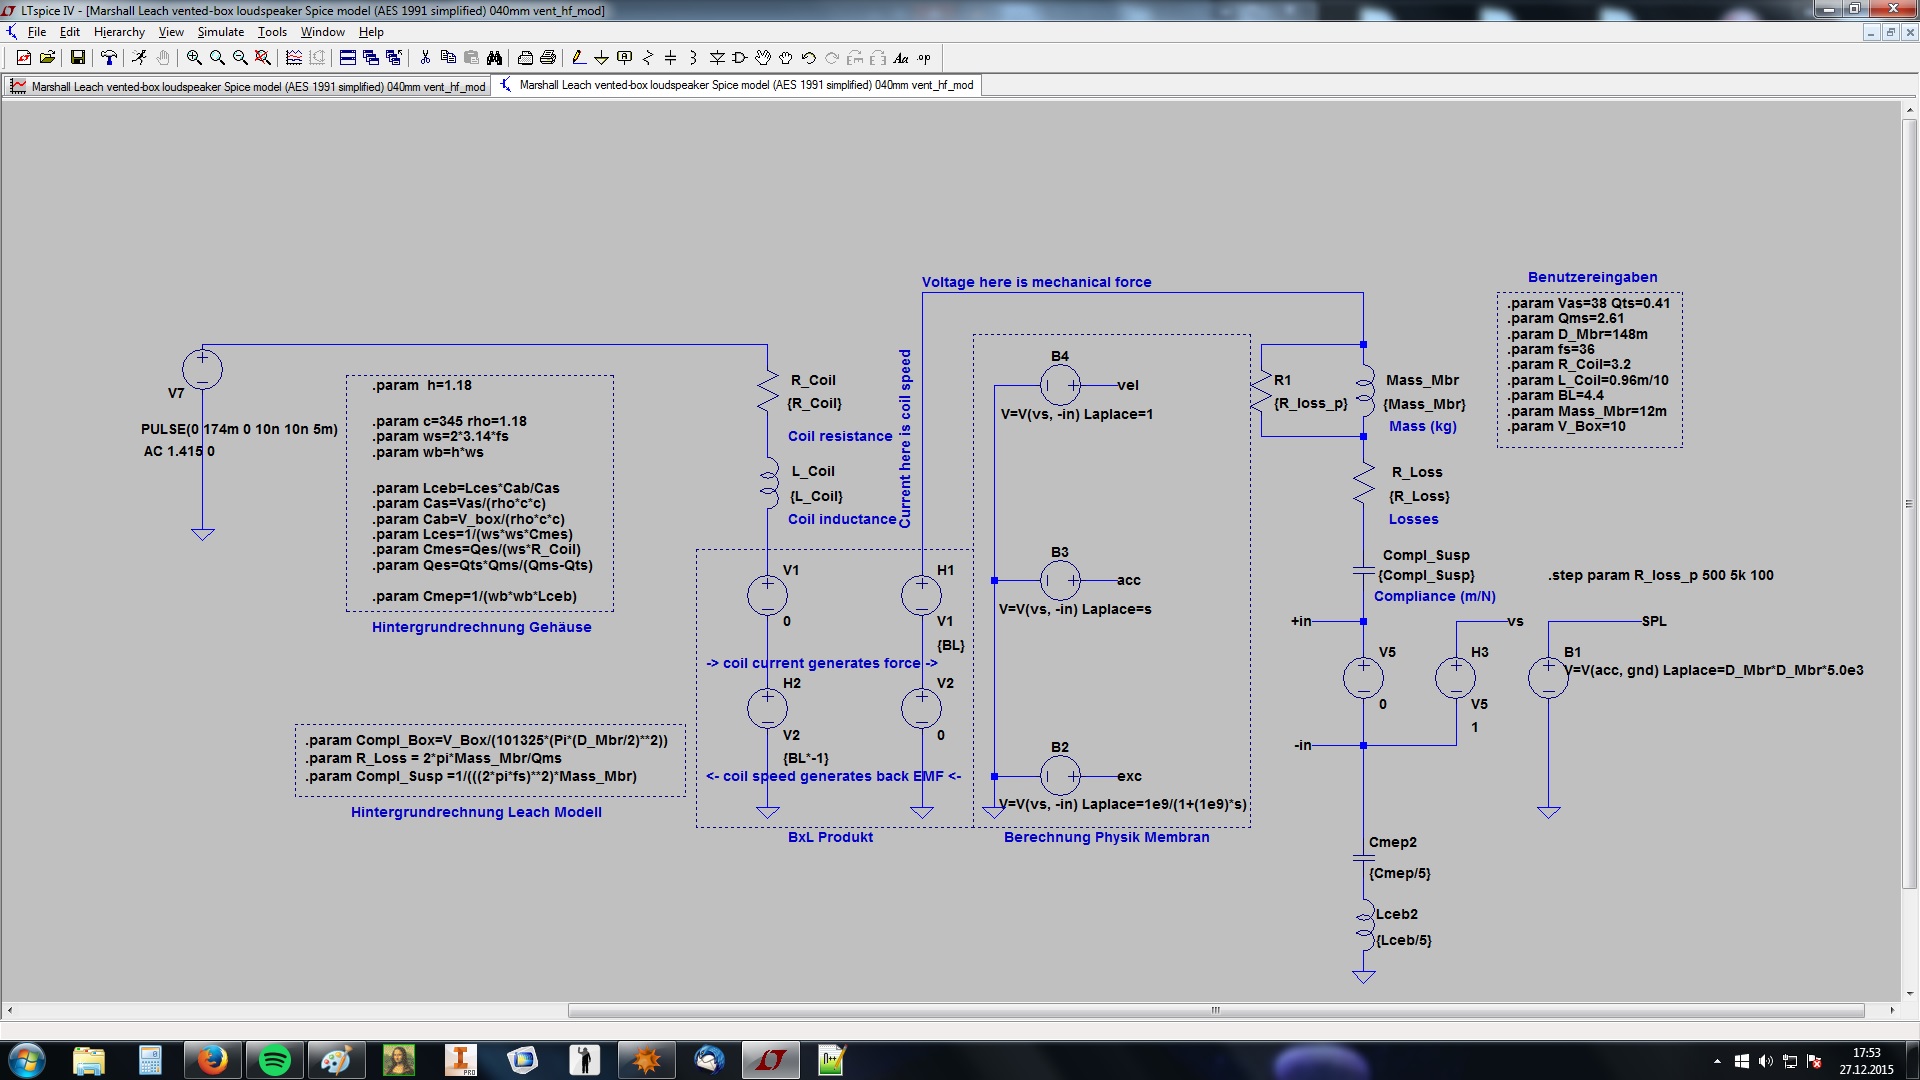Click the Save floppy disk icon

coord(77,58)
